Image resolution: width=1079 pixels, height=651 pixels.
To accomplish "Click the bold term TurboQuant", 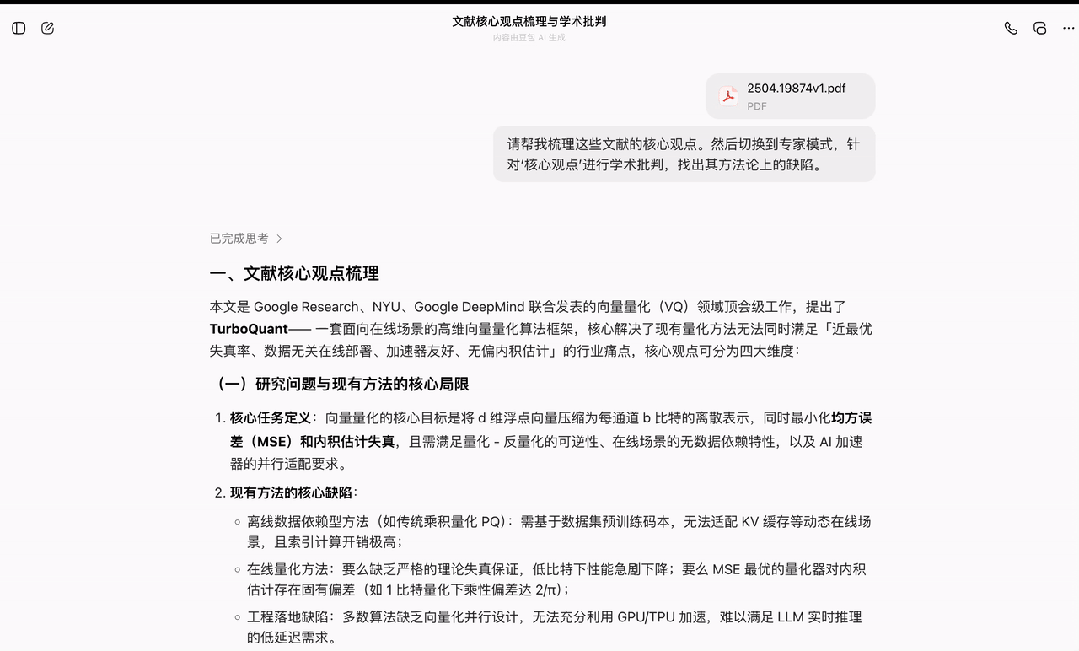I will click(x=248, y=329).
